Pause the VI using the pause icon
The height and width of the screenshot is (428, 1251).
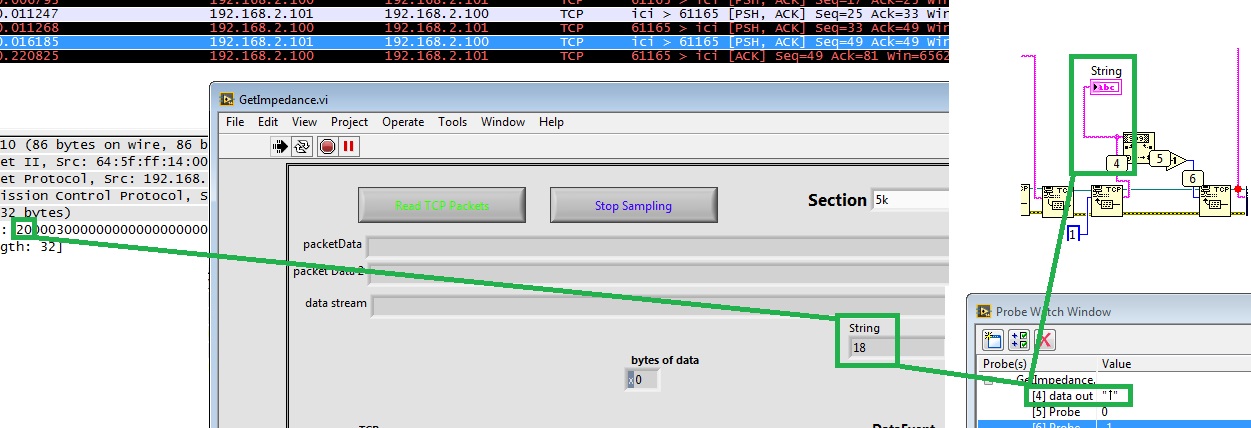coord(349,146)
